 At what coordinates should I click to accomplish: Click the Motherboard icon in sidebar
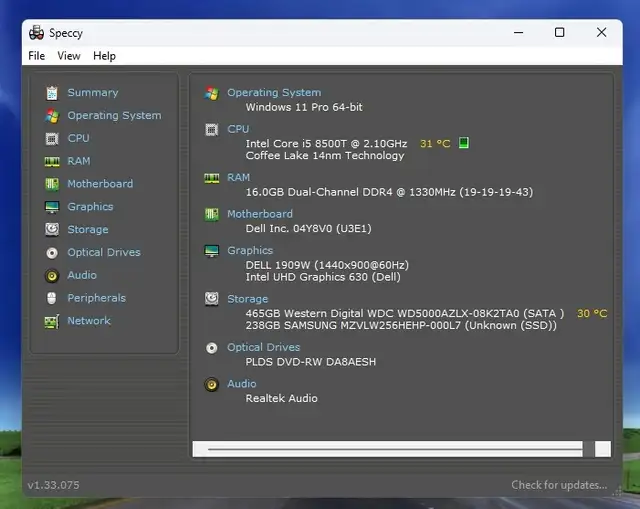point(52,184)
